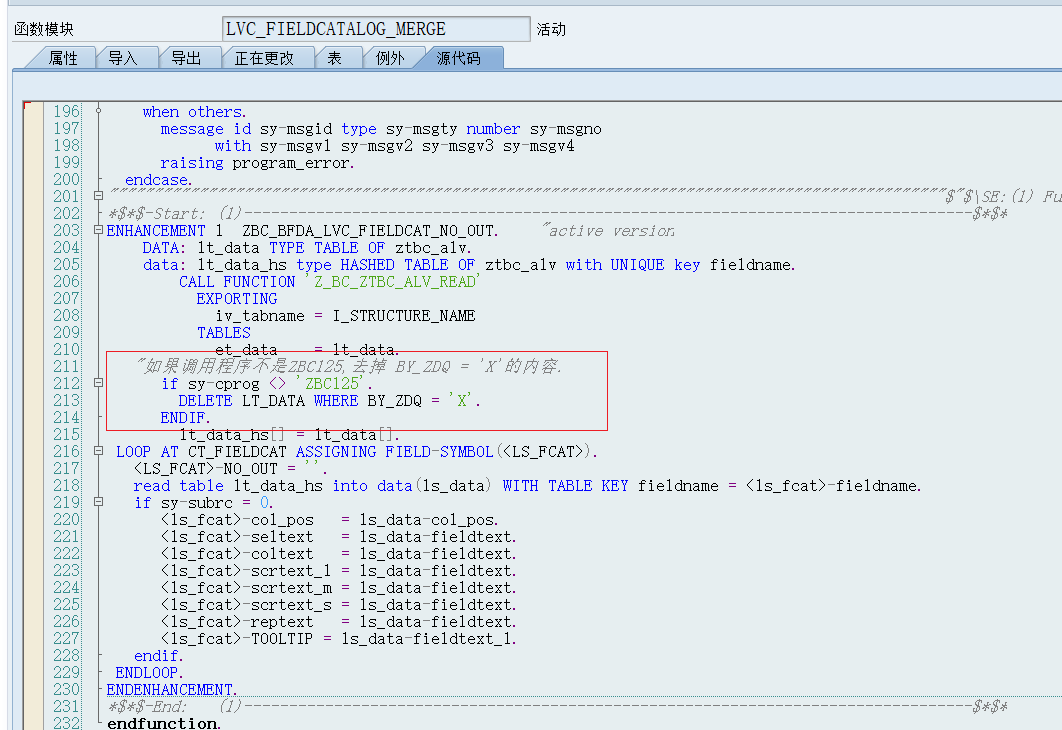Click the <LS_FCAT>-NO_OUT assignment line
The image size is (1062, 730).
[x=230, y=469]
